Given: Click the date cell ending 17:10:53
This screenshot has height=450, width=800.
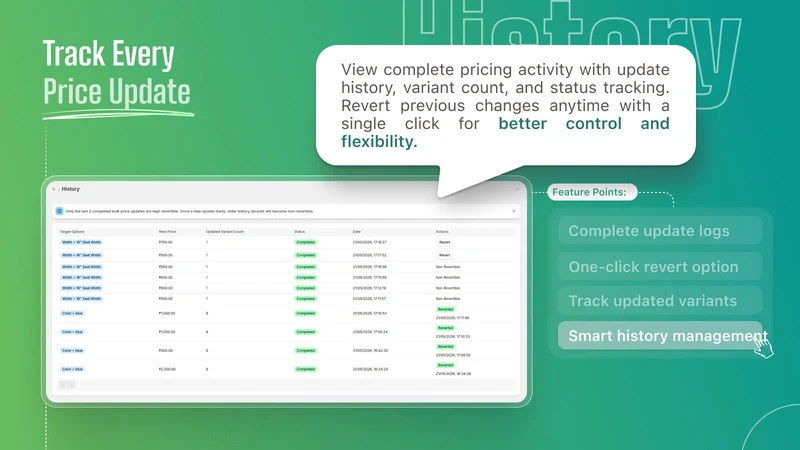Looking at the screenshot, I should [369, 313].
